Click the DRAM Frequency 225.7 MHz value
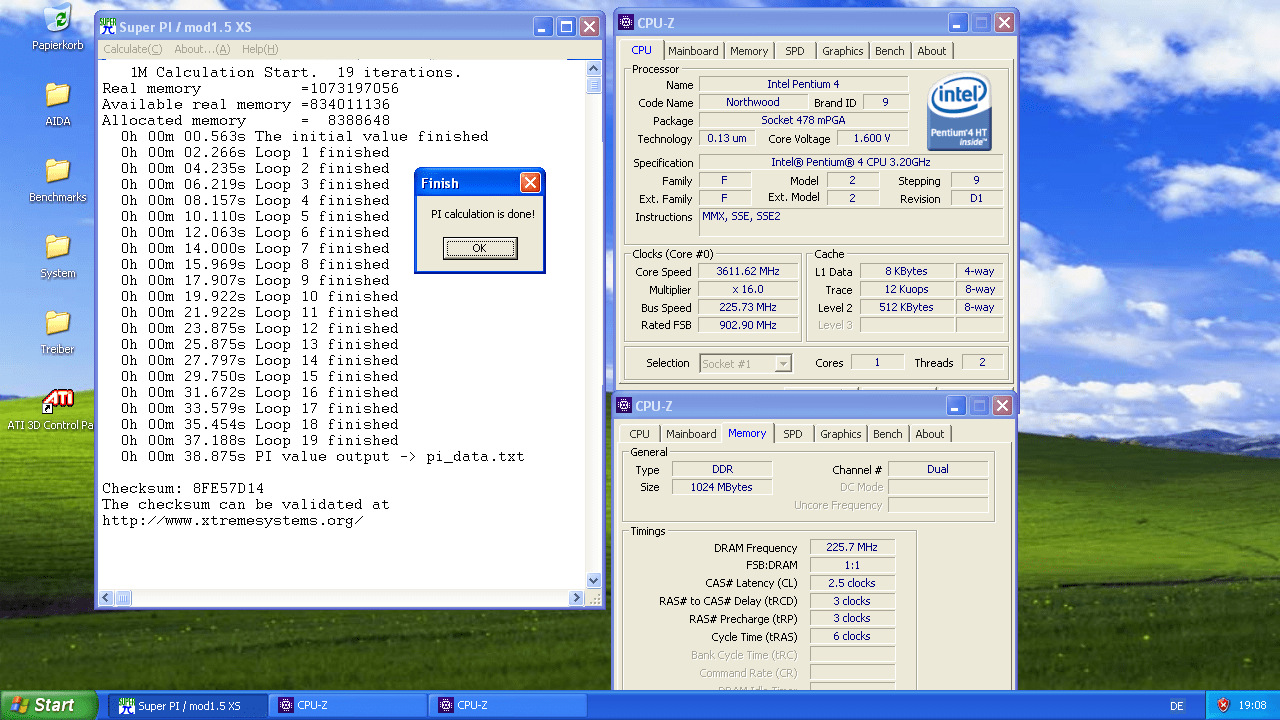The image size is (1280, 720). [x=852, y=548]
